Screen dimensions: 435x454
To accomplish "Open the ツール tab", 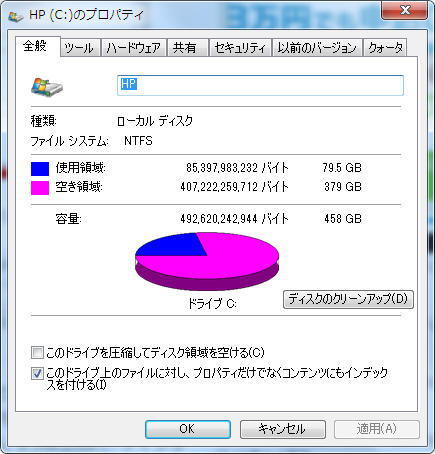I will coord(80,48).
